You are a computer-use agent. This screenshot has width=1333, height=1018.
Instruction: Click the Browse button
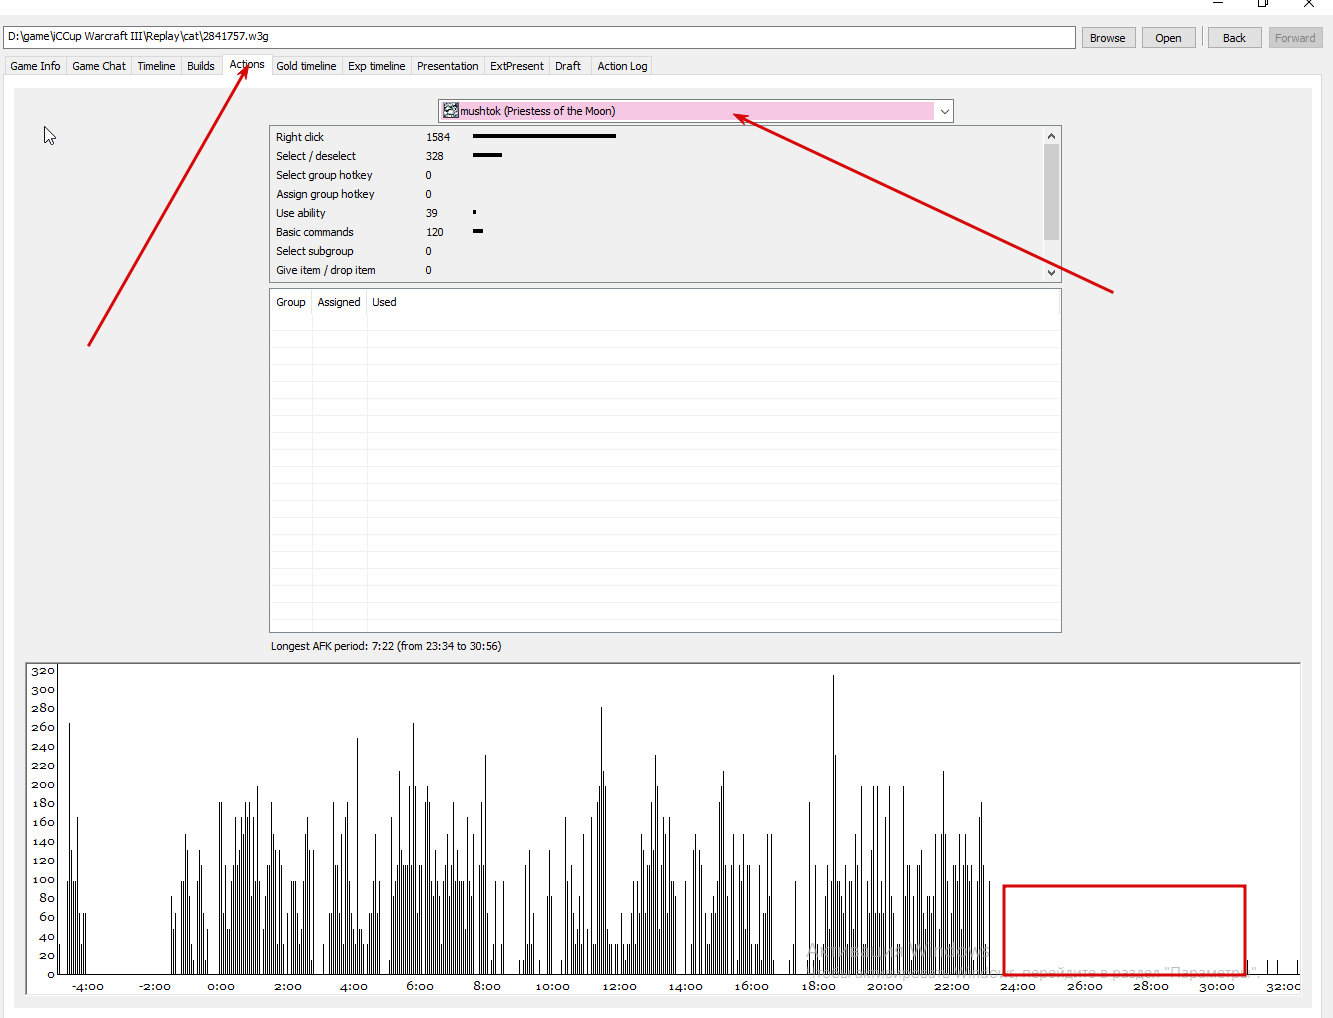coord(1108,38)
